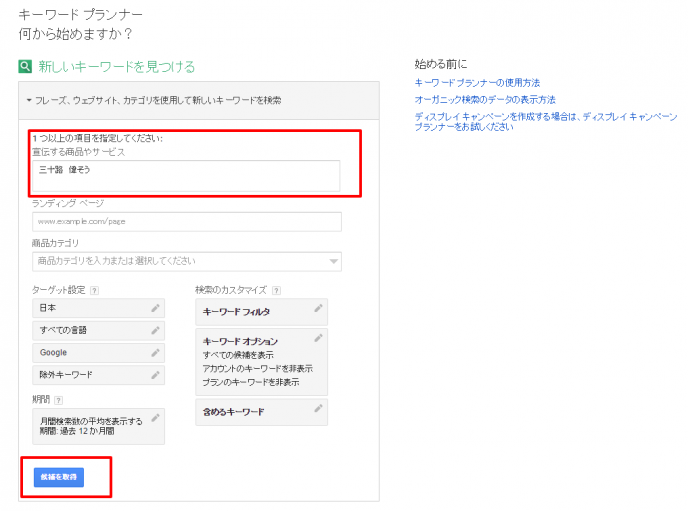Open the キーワード フィルタ box
This screenshot has width=688, height=511.
click(262, 312)
